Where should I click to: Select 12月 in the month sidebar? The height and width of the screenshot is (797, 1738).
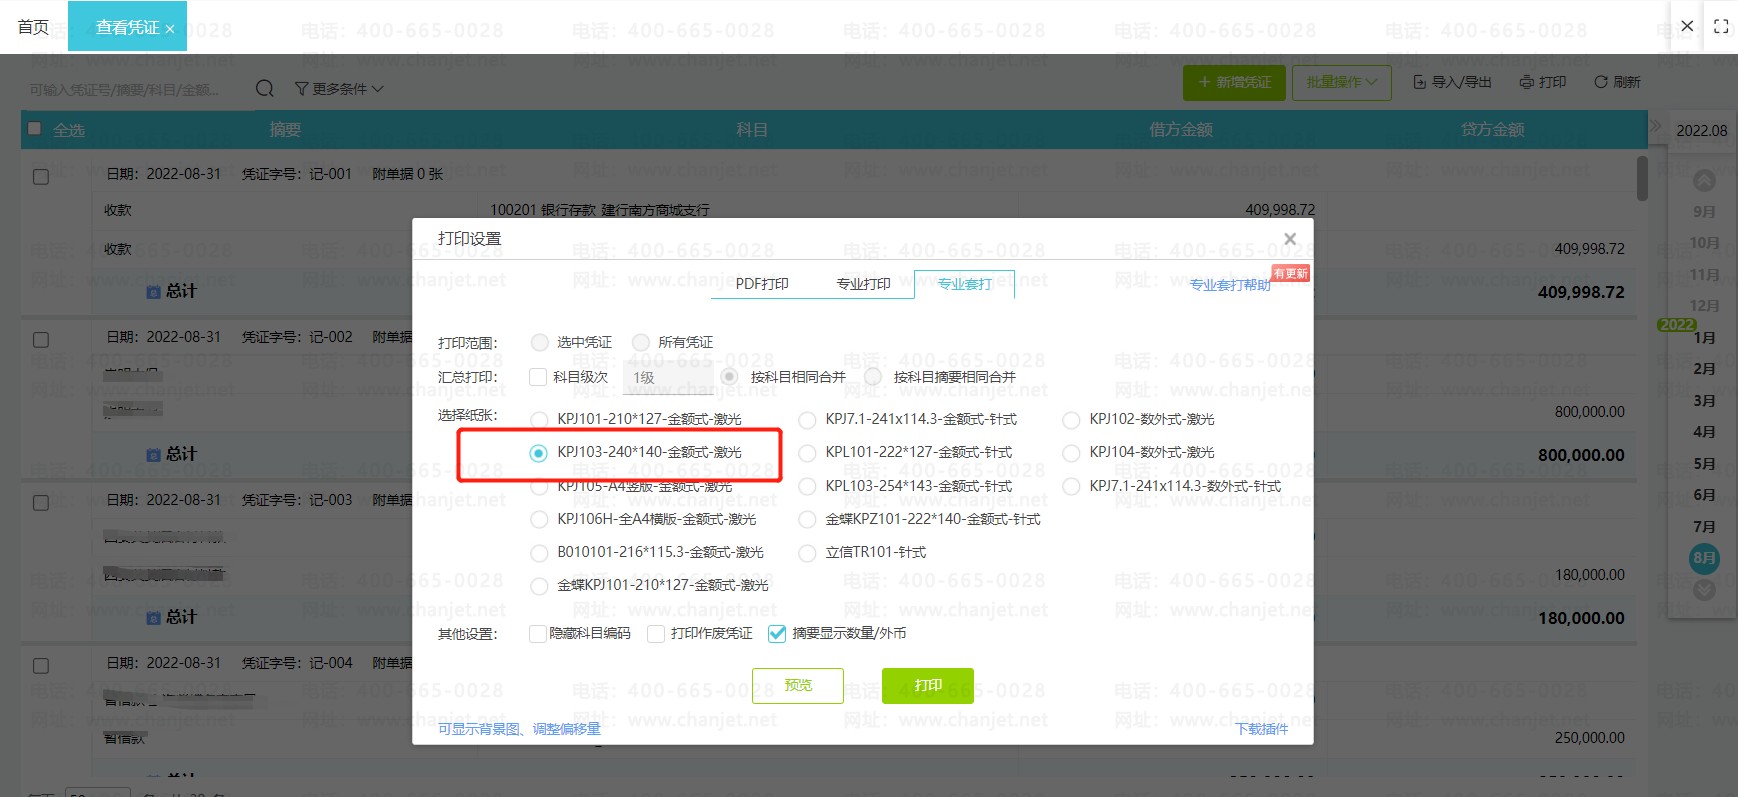coord(1704,306)
